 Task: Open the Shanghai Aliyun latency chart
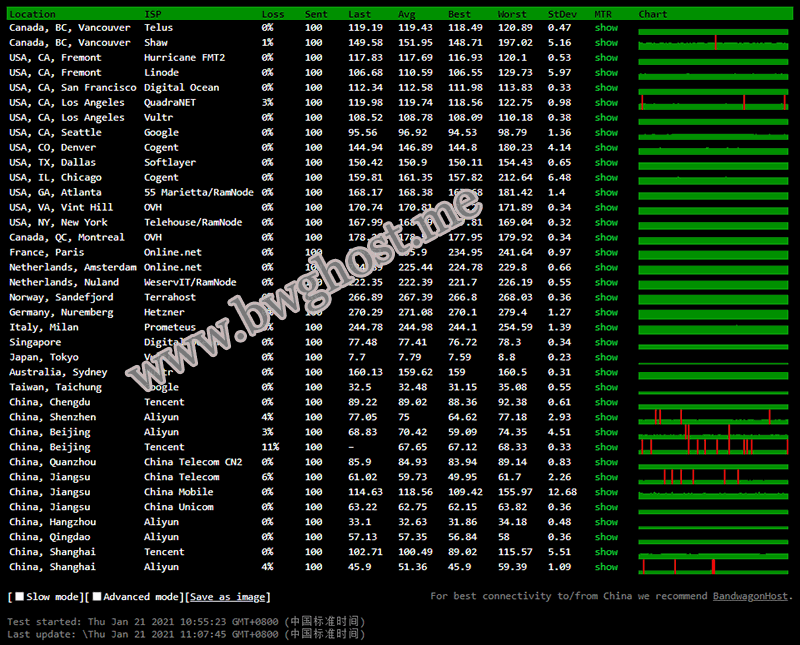(713, 566)
